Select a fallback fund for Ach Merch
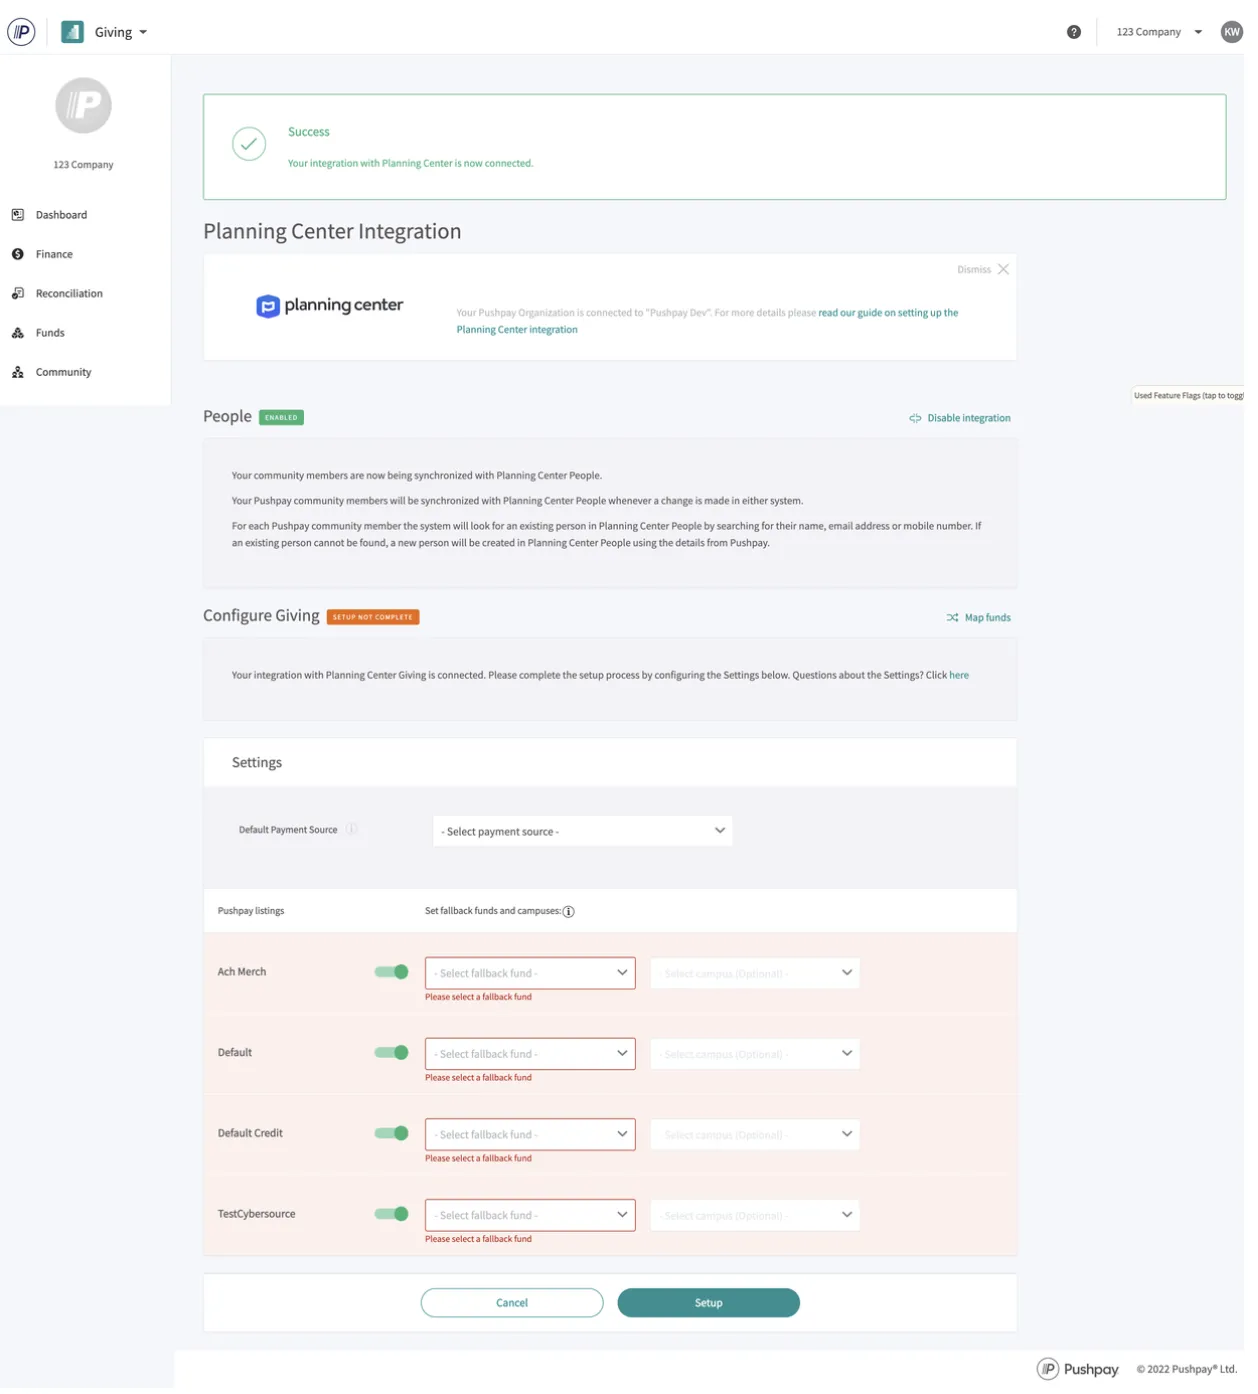 point(529,972)
